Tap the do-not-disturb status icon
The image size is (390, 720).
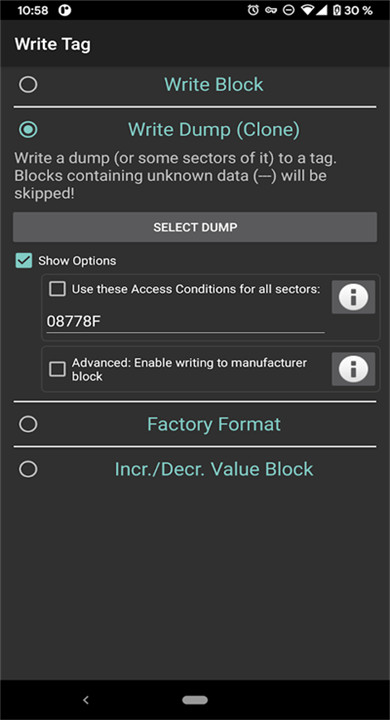[288, 10]
